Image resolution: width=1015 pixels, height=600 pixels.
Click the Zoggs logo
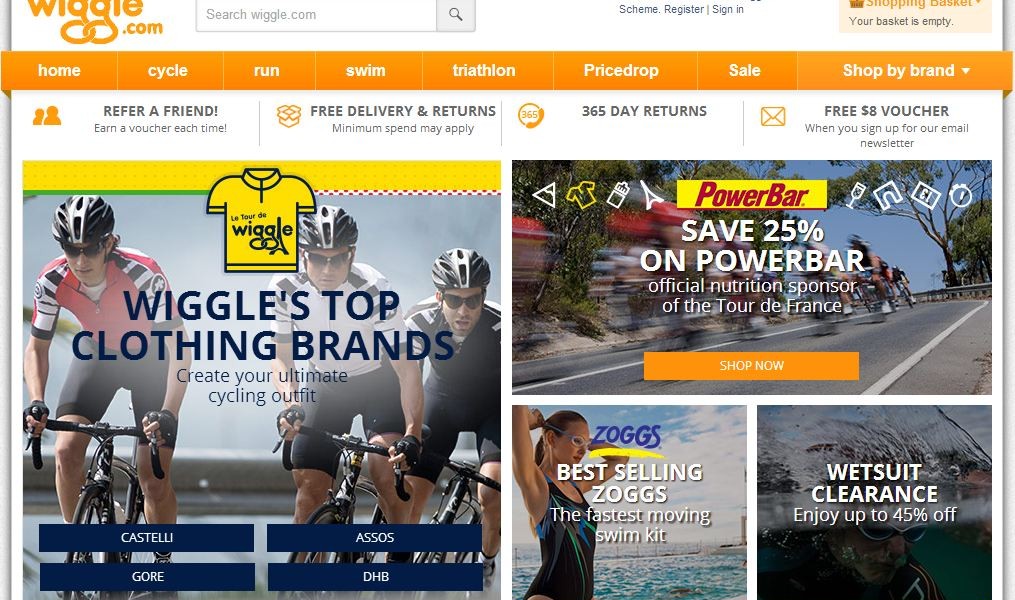coord(627,437)
